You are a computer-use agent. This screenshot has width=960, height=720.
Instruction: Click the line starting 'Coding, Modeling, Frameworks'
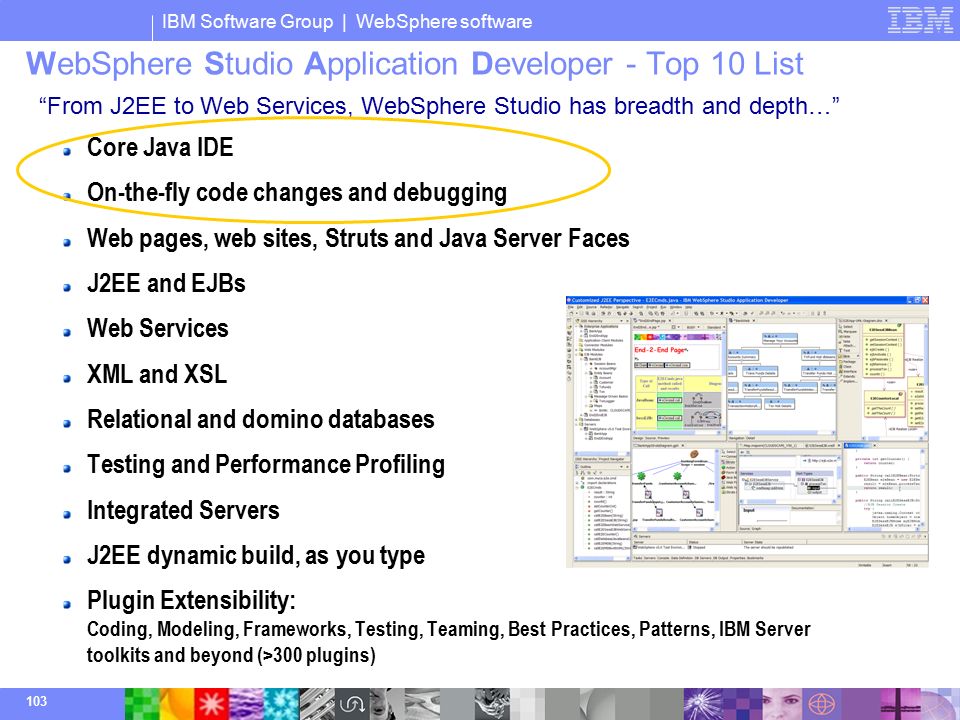449,629
